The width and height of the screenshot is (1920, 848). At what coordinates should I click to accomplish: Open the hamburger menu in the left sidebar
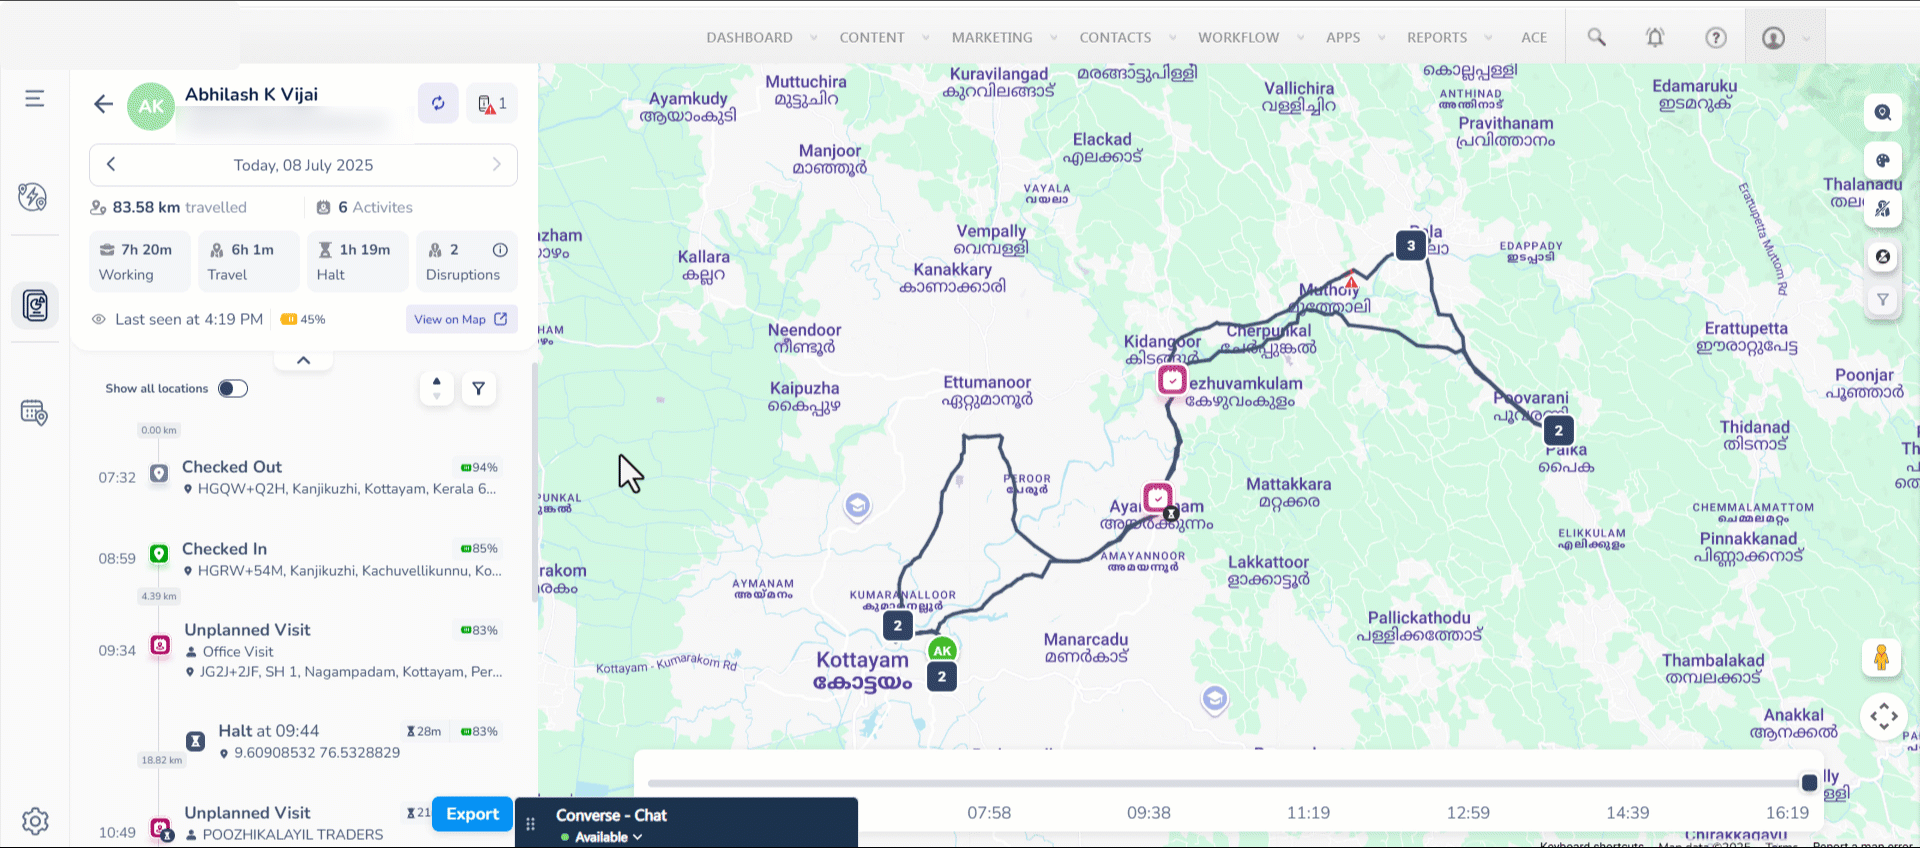(x=35, y=98)
